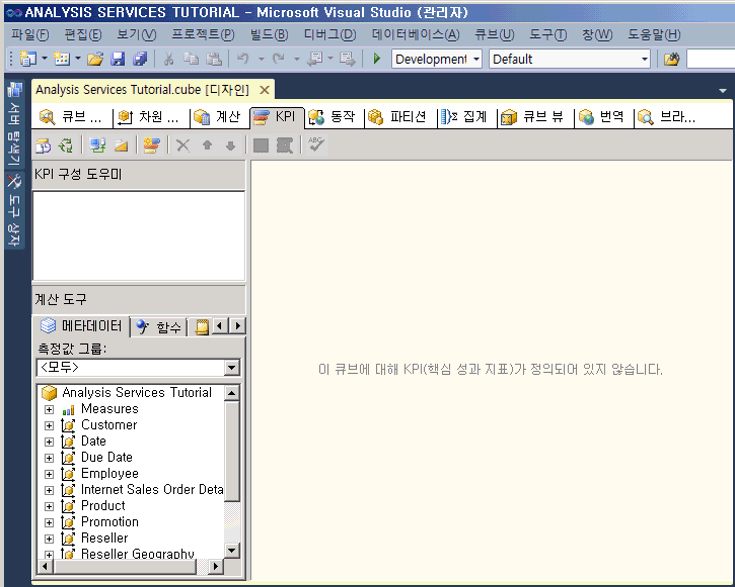
Task: Expand the Employee dimension node
Action: (49, 474)
